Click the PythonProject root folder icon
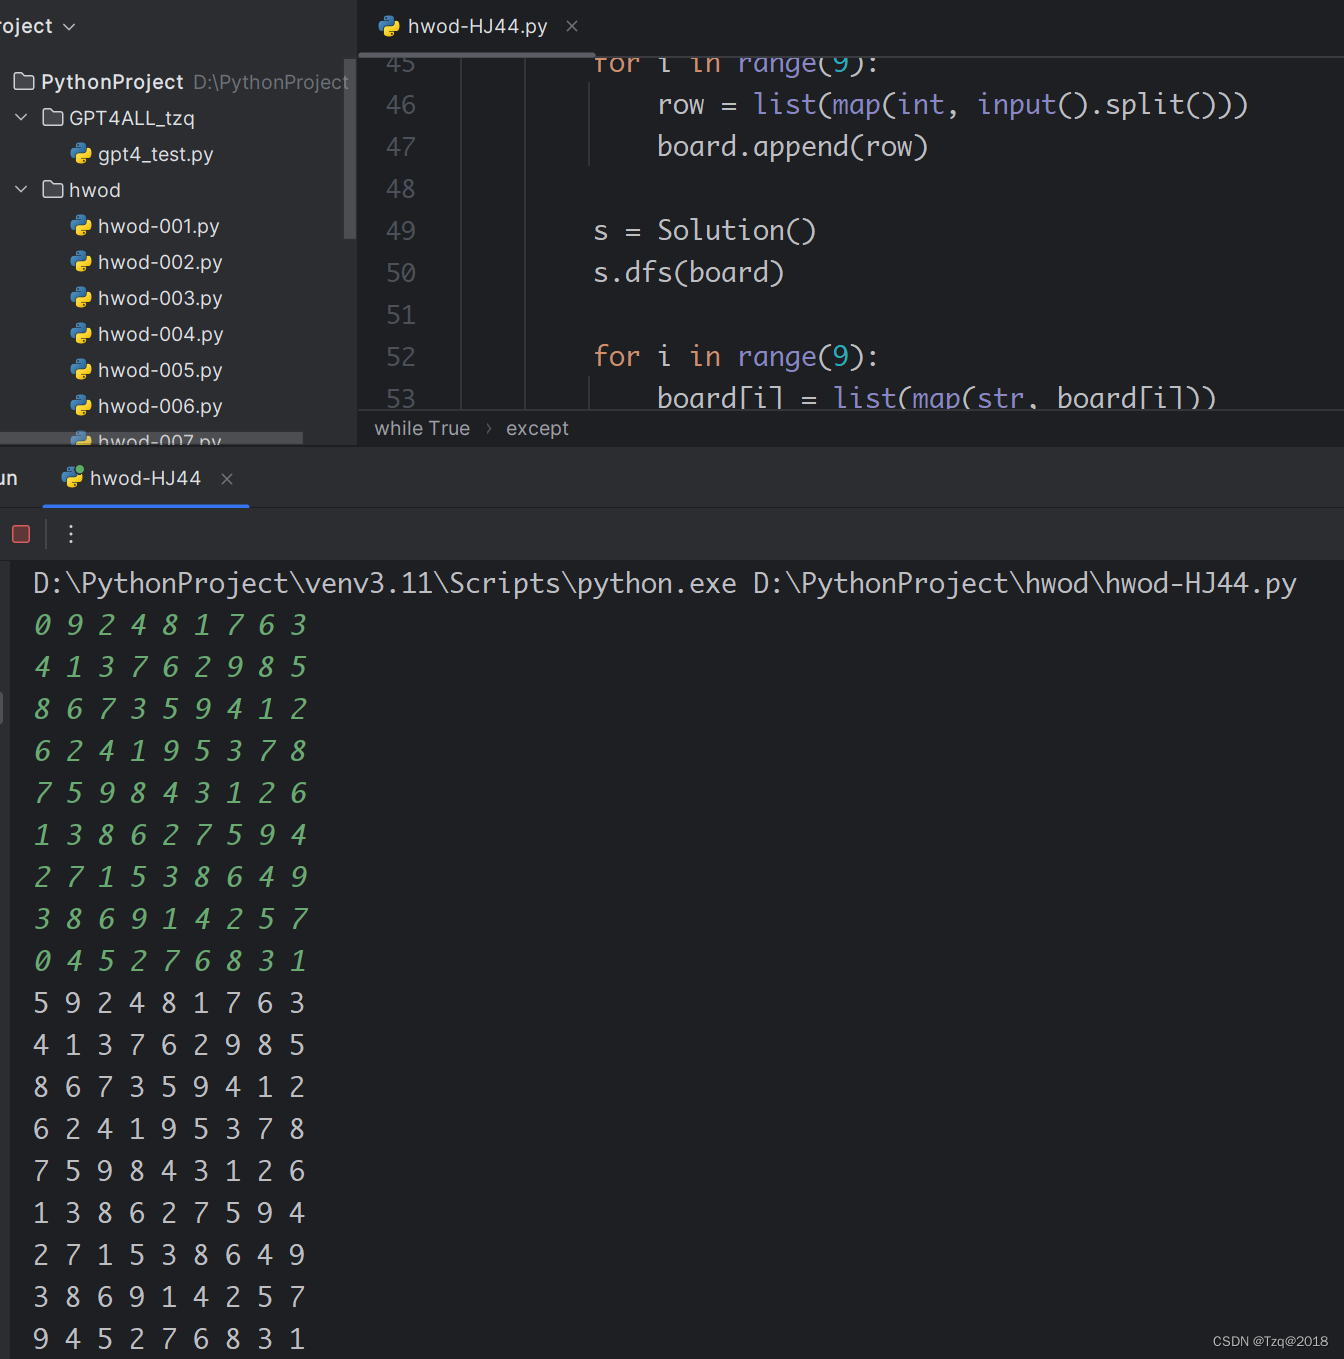Image resolution: width=1344 pixels, height=1359 pixels. (24, 82)
